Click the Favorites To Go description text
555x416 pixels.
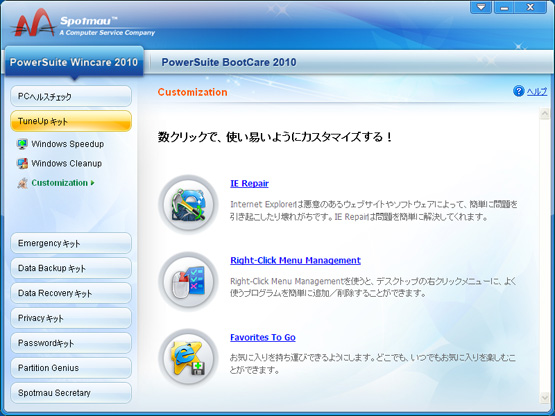tap(372, 364)
